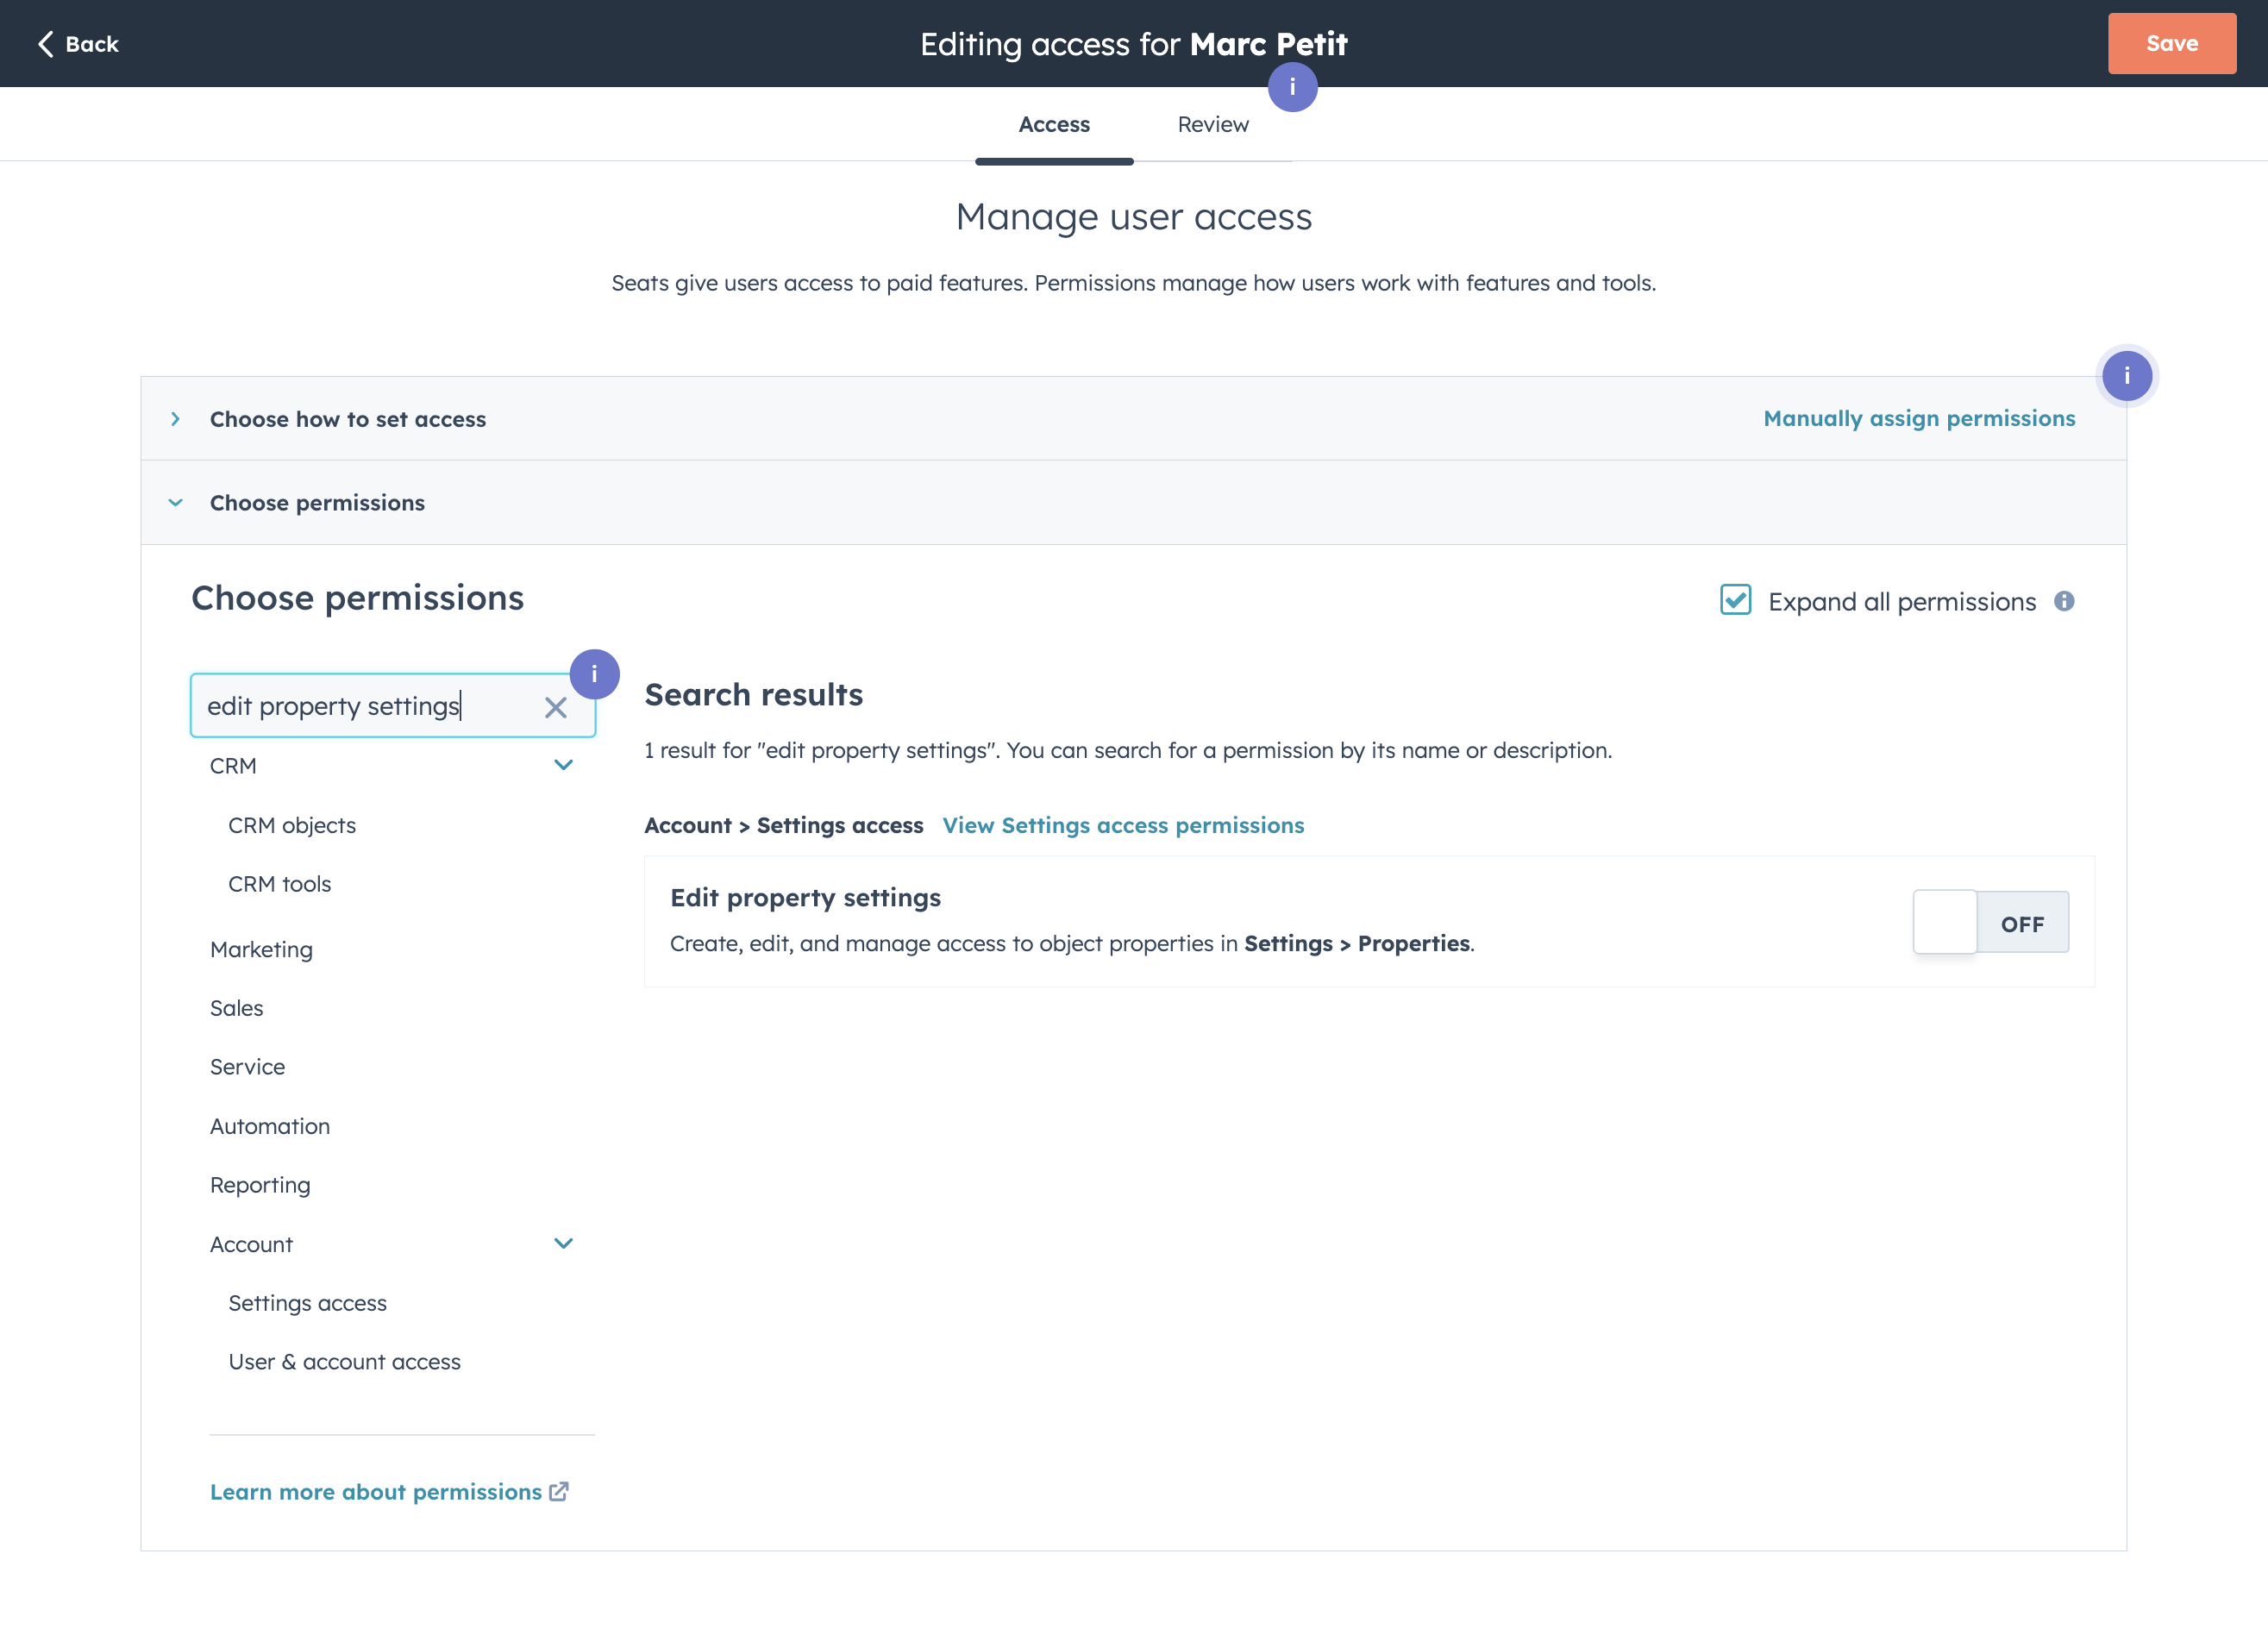Click the info icon beside Expand all permissions
This screenshot has width=2268, height=1635.
2064,601
